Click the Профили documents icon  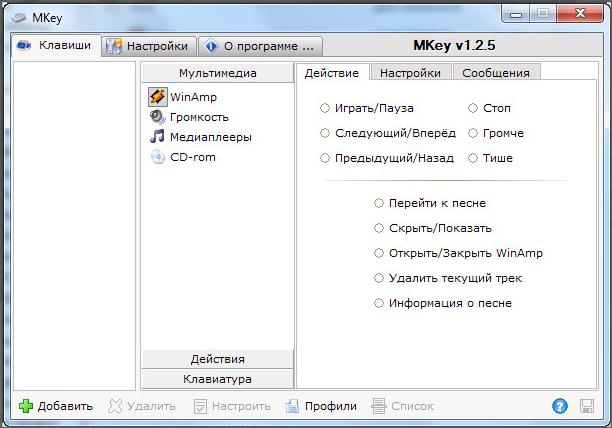[292, 406]
